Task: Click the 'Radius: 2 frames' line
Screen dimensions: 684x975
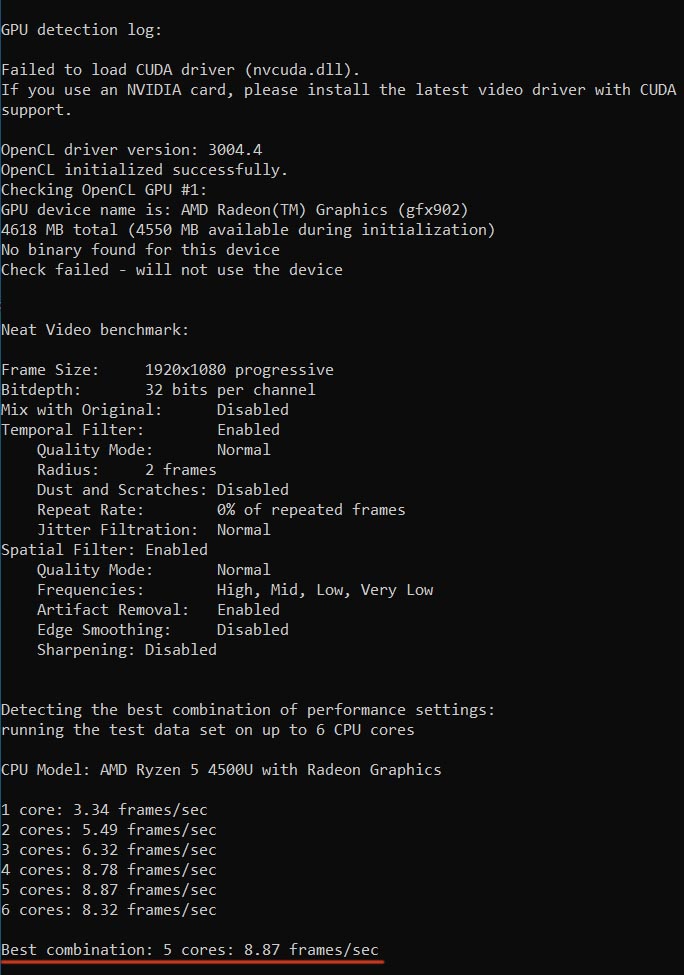Action: click(127, 469)
